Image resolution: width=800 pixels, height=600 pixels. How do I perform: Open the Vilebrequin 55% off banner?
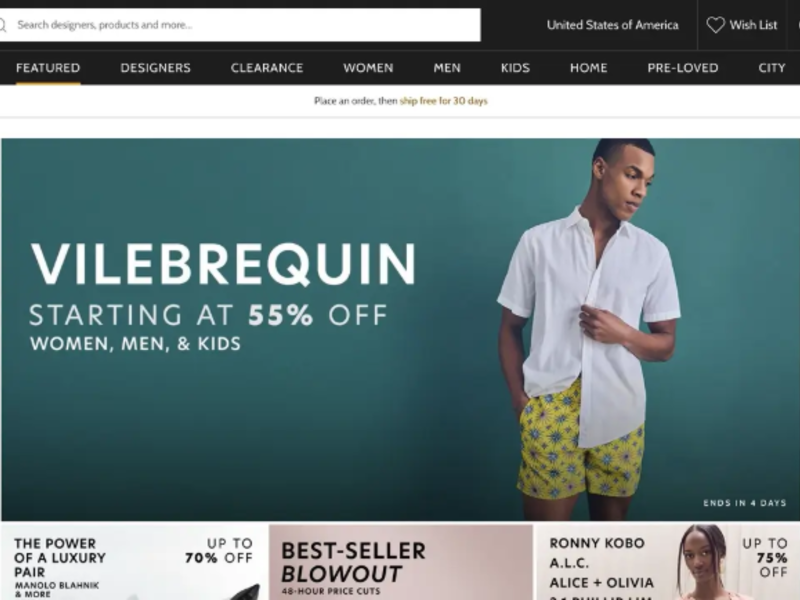tap(400, 330)
